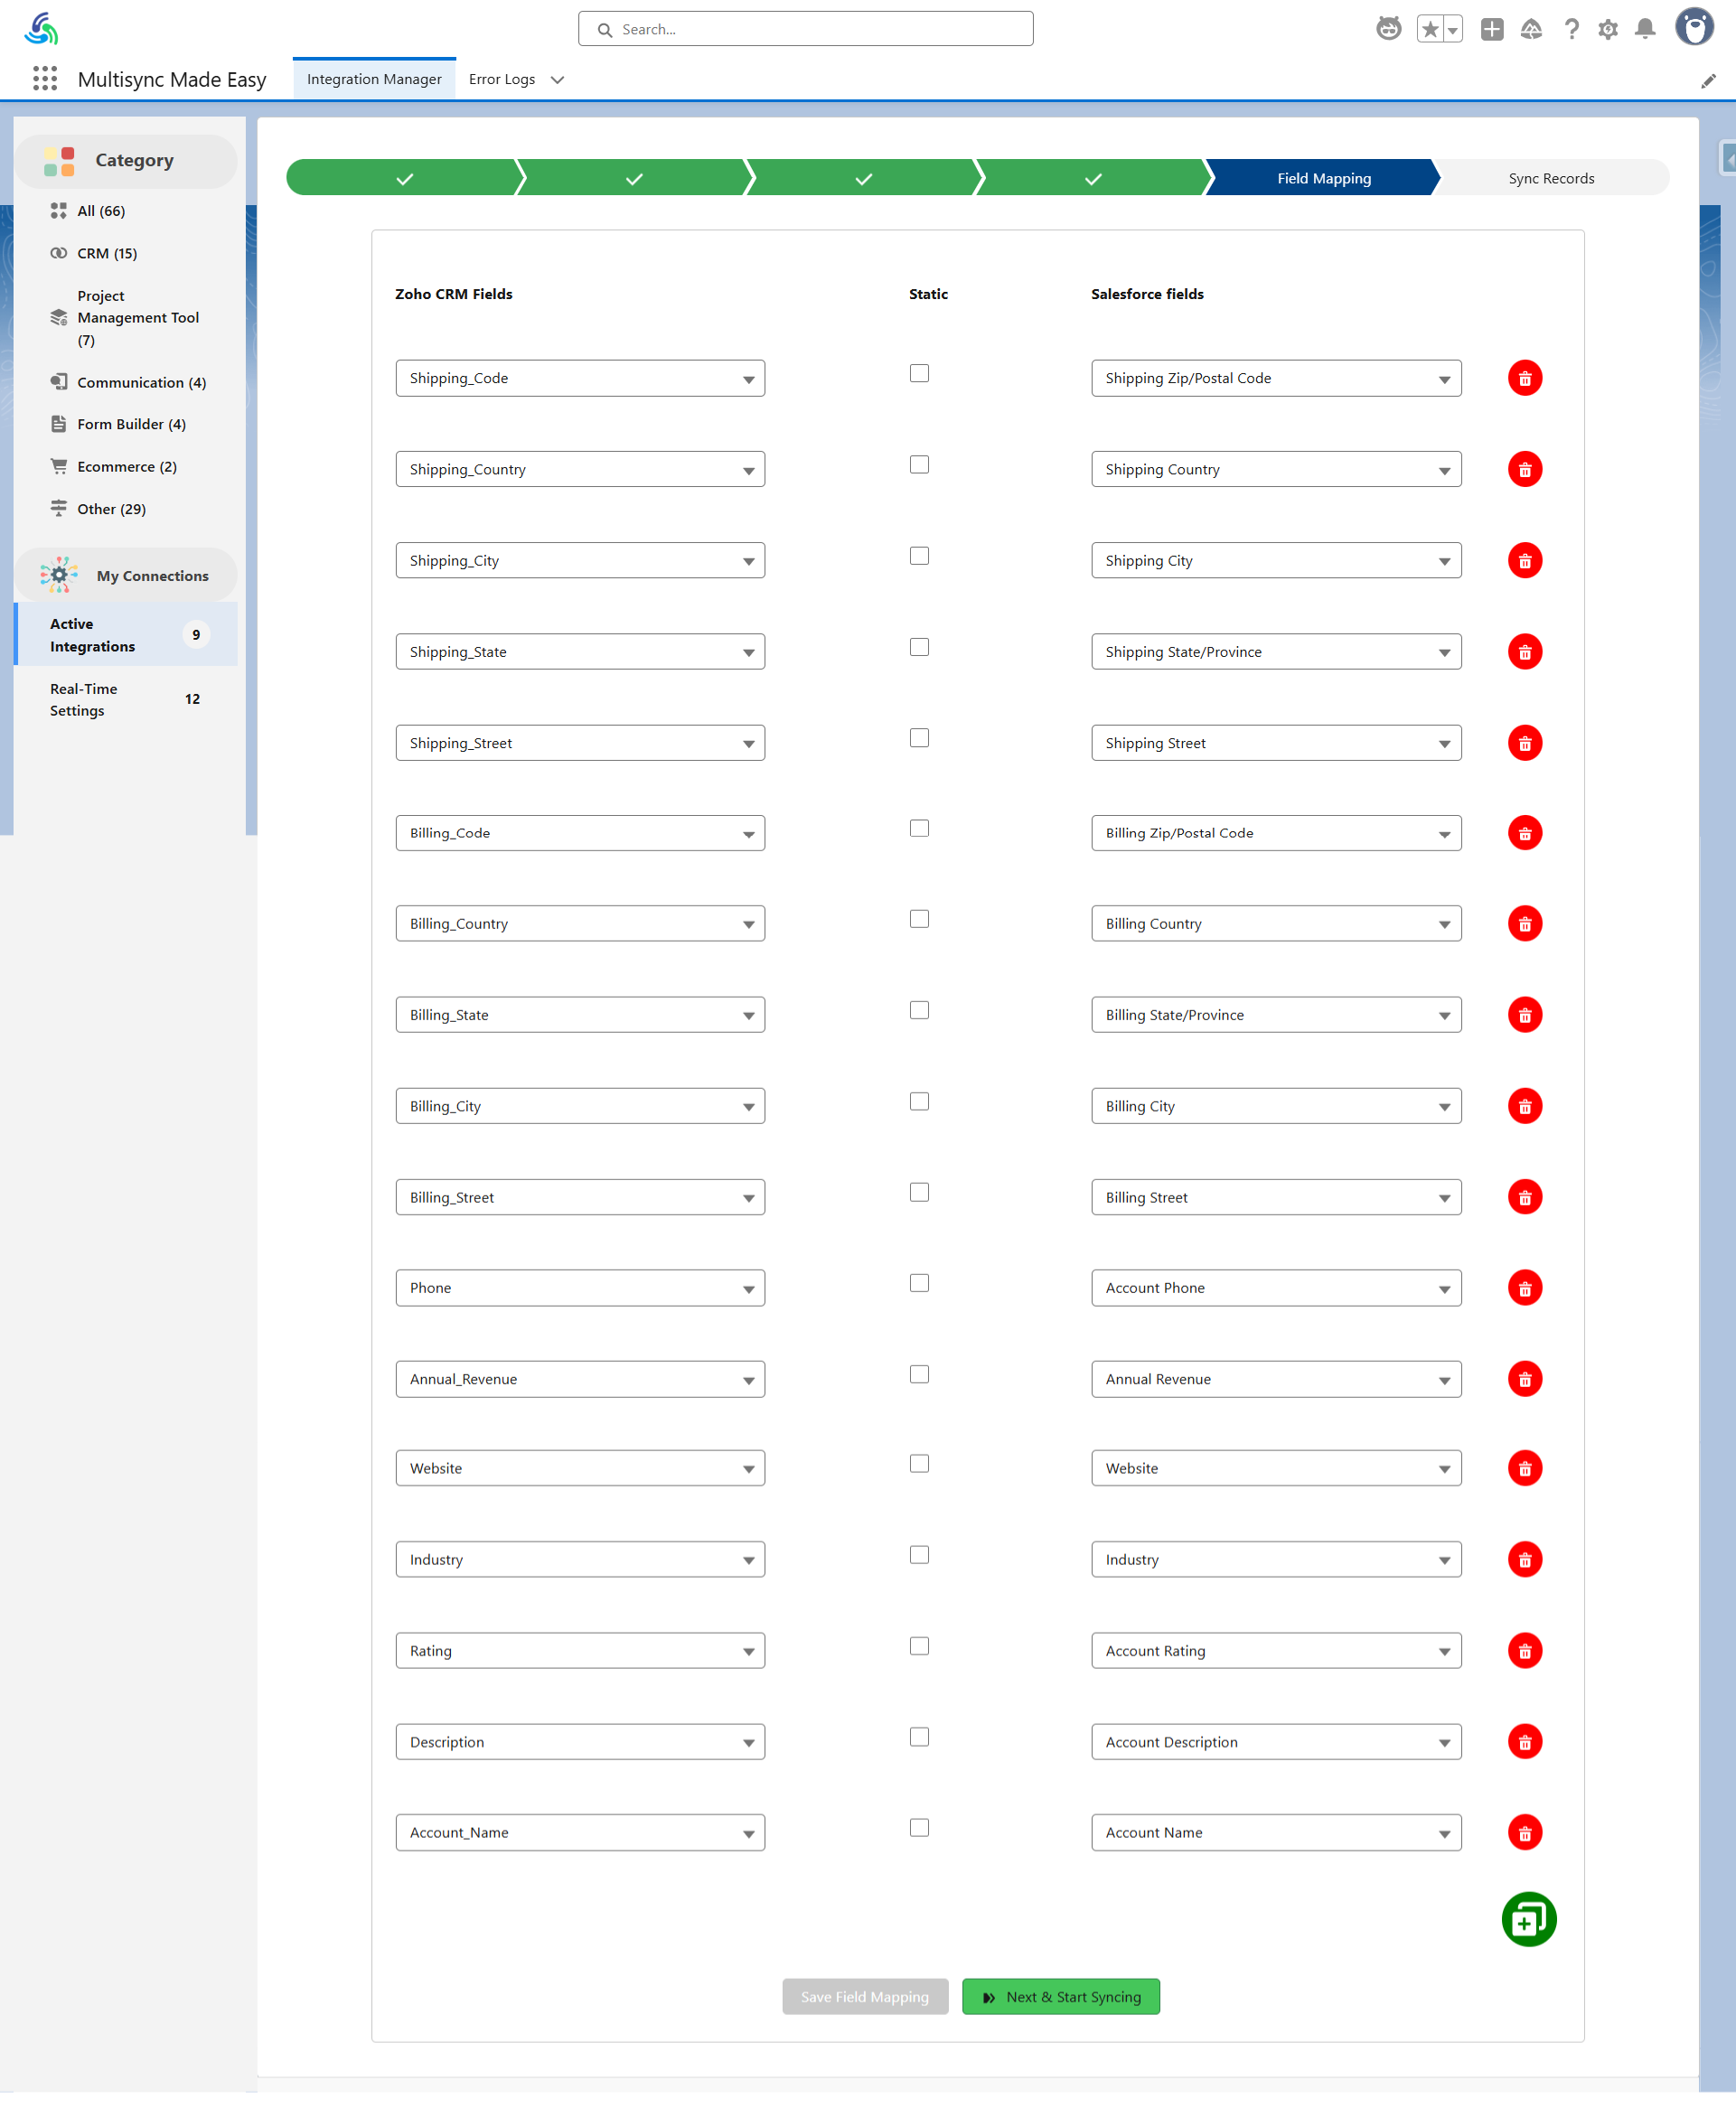Check the Static box for Website row

pos(919,1463)
